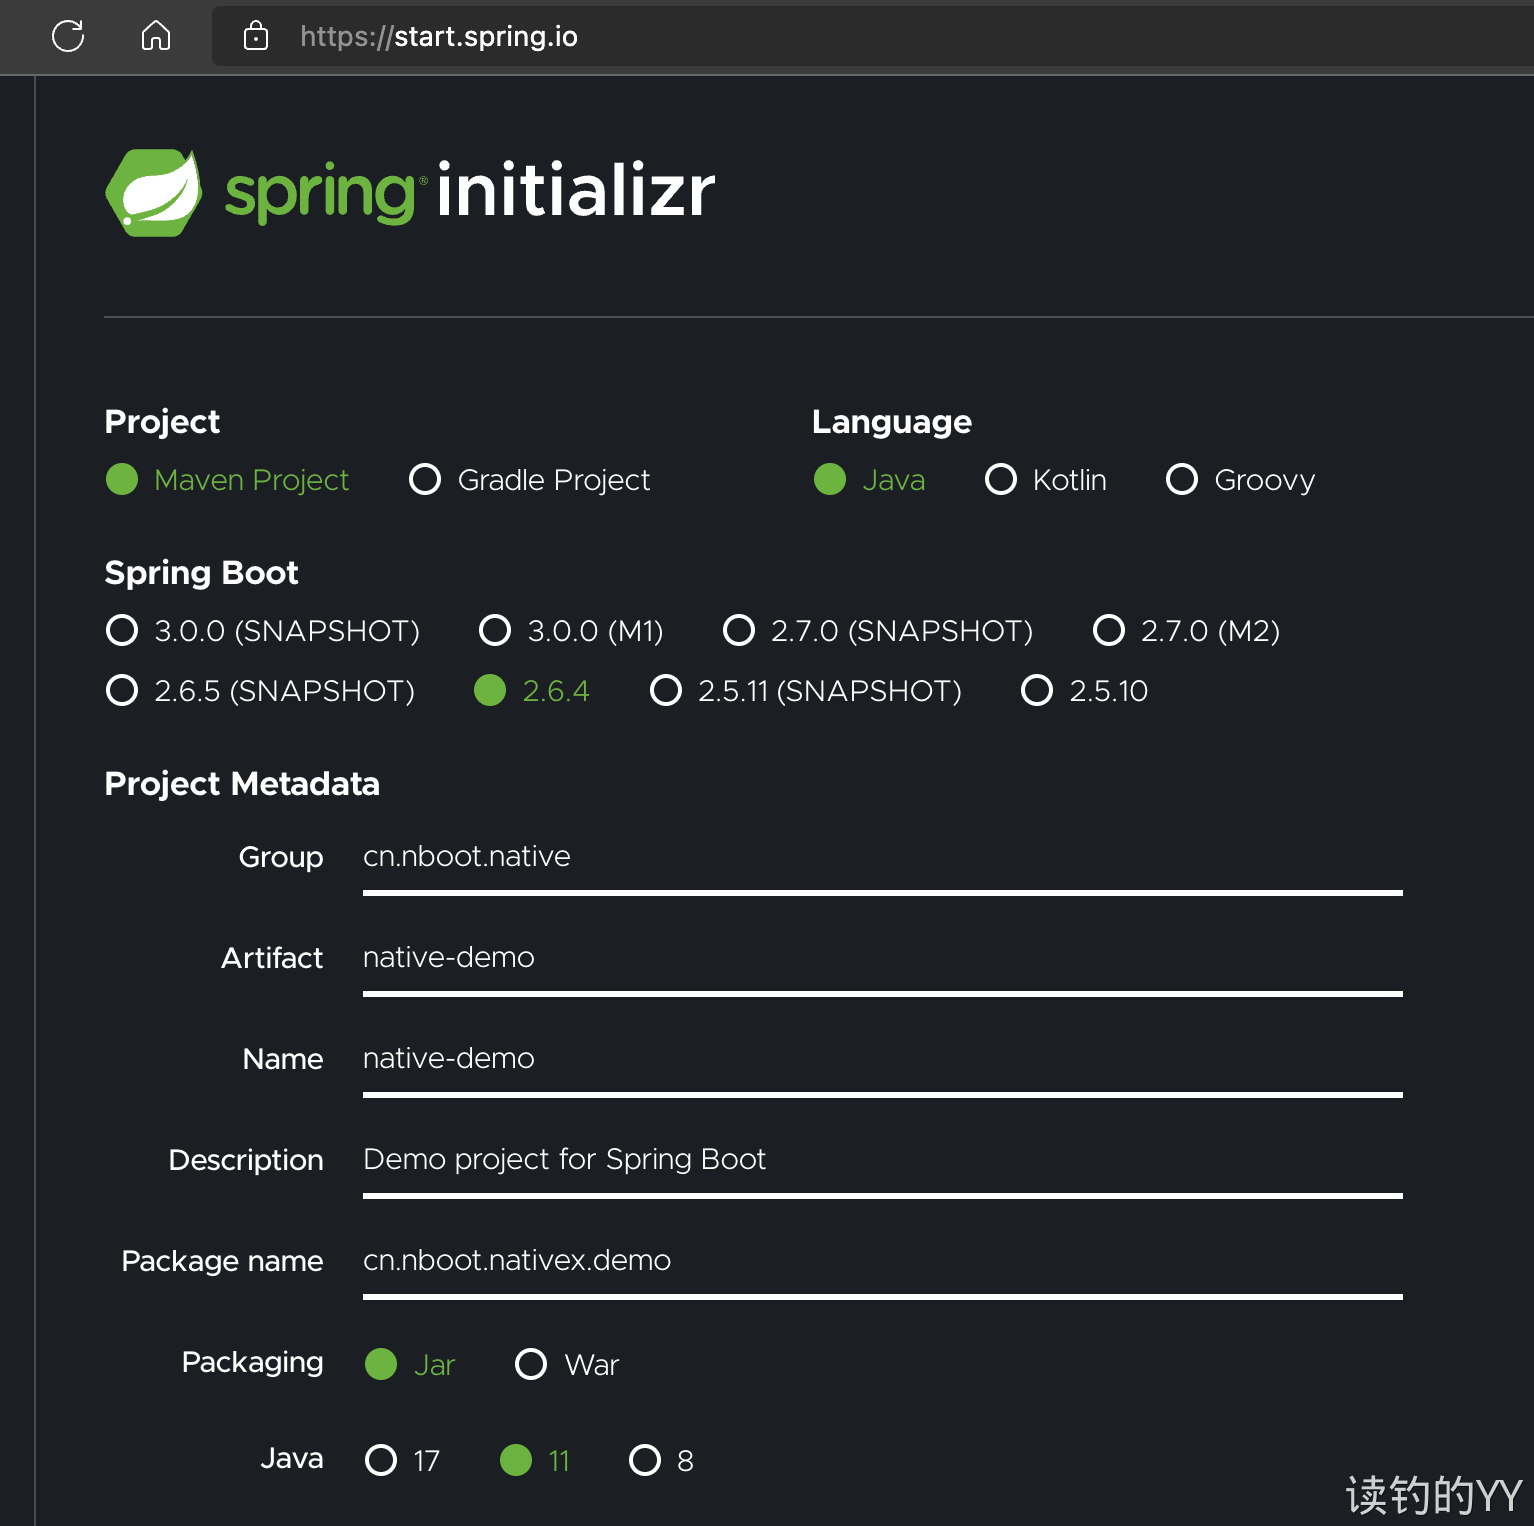The width and height of the screenshot is (1534, 1526).
Task: Click the 'initializr' title text
Action: pyautogui.click(x=576, y=189)
